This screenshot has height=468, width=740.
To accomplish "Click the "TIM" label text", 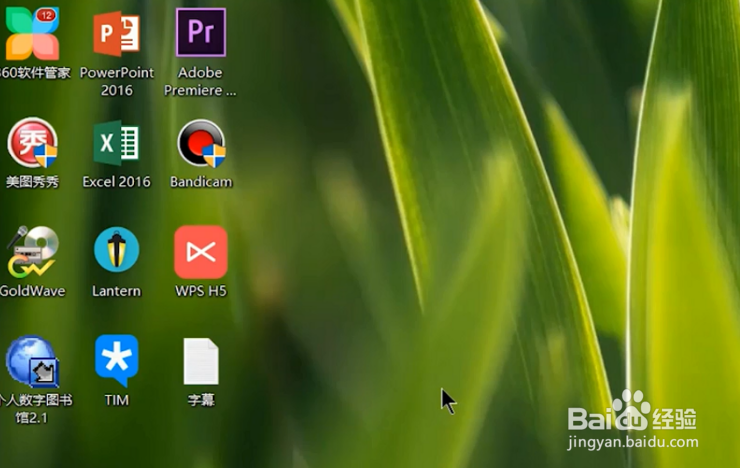I will pyautogui.click(x=117, y=400).
